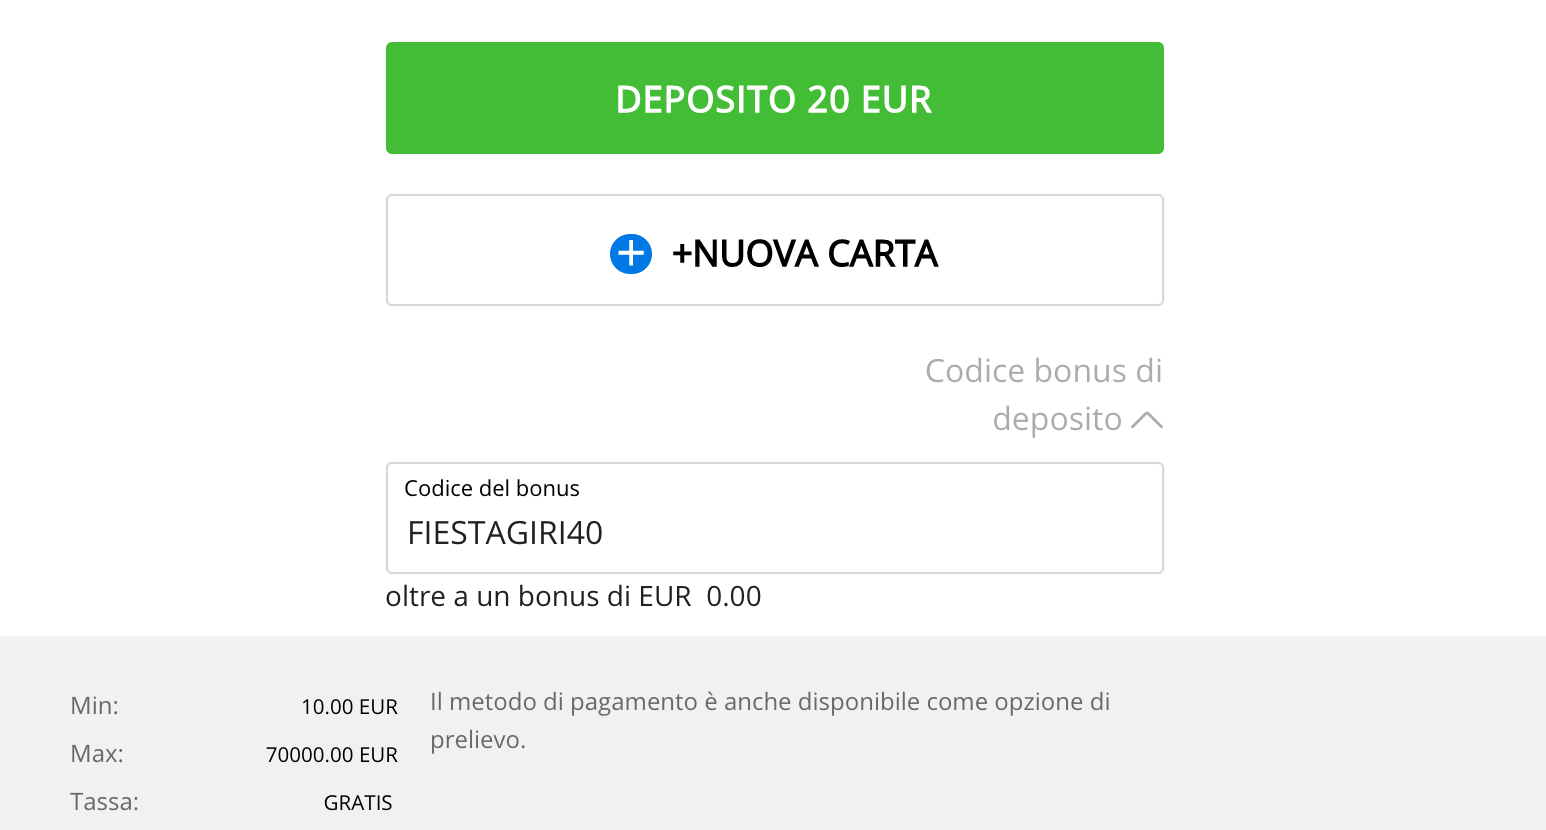
Task: Click the 'Tassa:' label
Action: tap(104, 802)
